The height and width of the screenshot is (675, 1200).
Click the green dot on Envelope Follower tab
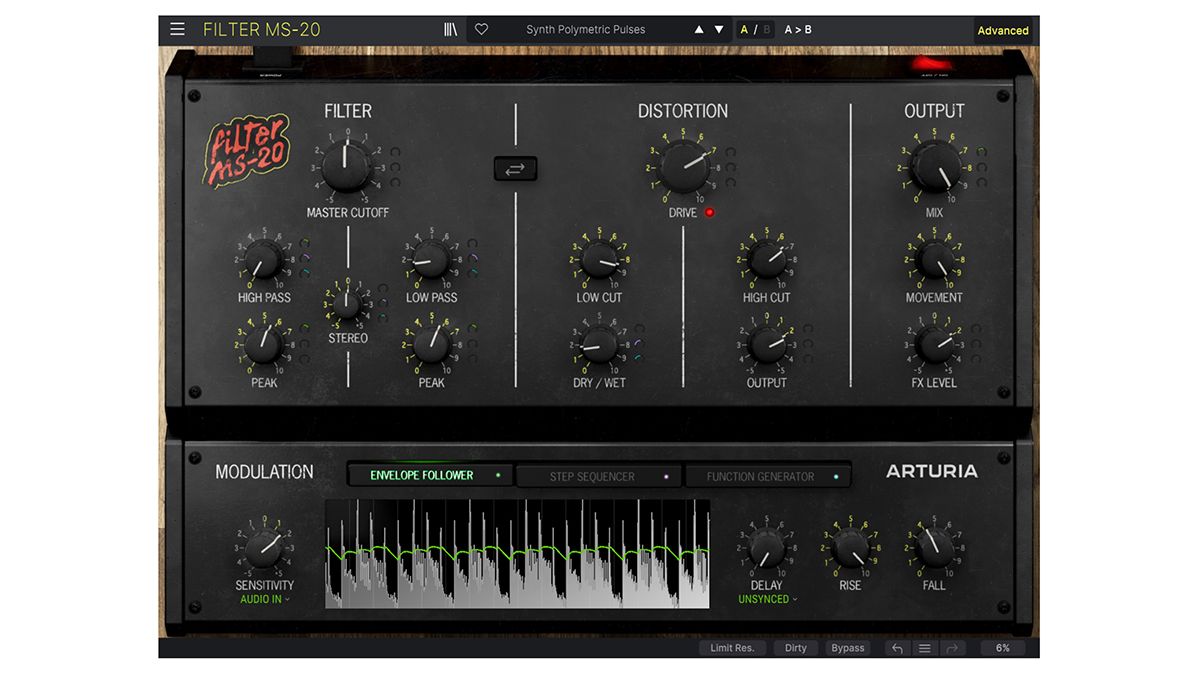(498, 475)
